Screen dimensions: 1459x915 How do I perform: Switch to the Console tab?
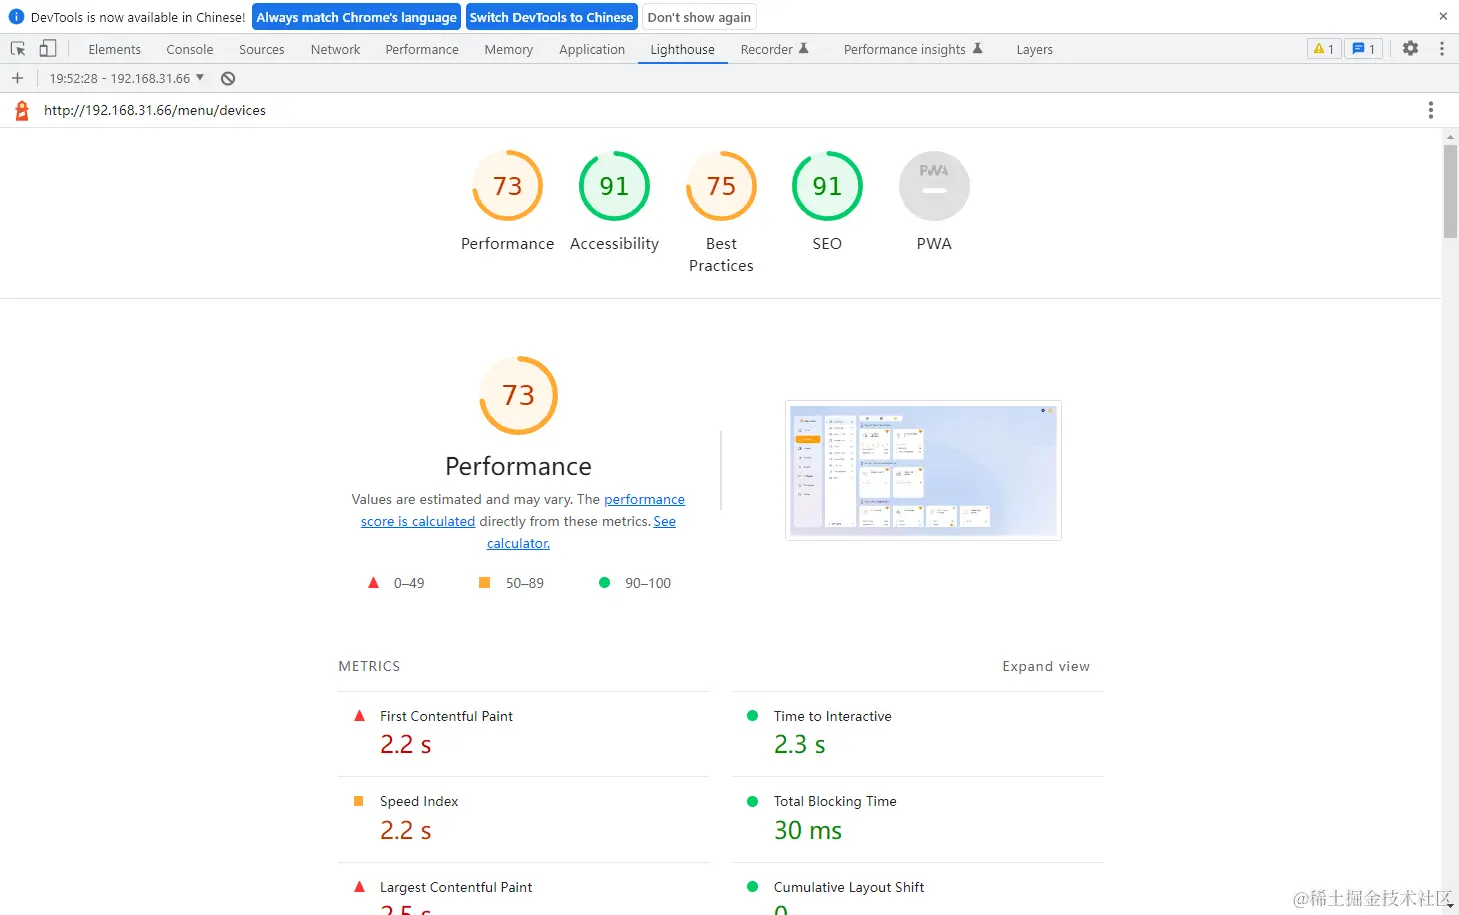[190, 49]
